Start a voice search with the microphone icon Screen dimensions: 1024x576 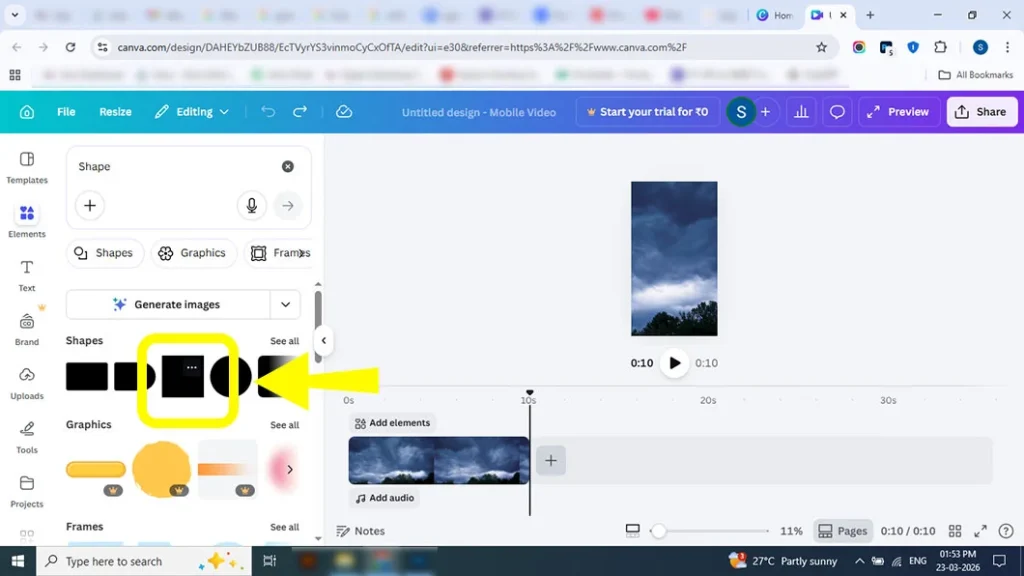[x=251, y=205]
